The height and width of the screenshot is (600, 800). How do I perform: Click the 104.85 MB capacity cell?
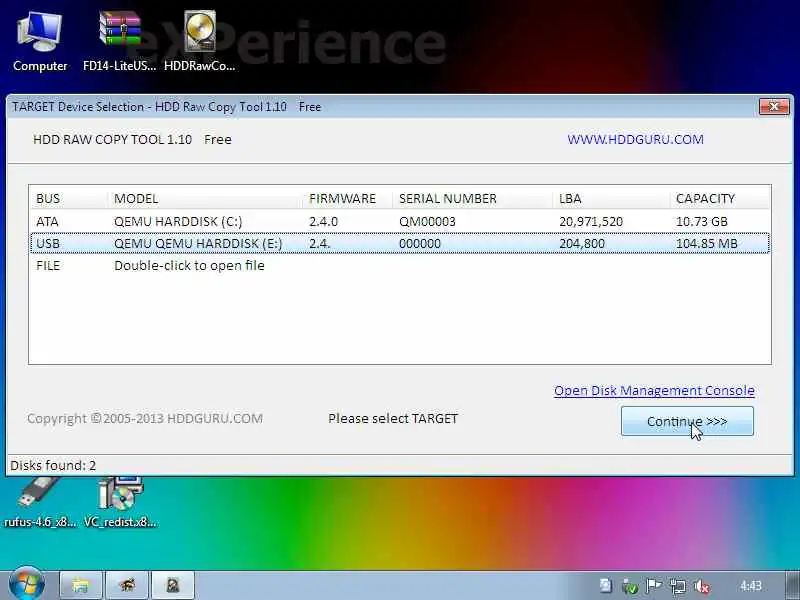(707, 243)
